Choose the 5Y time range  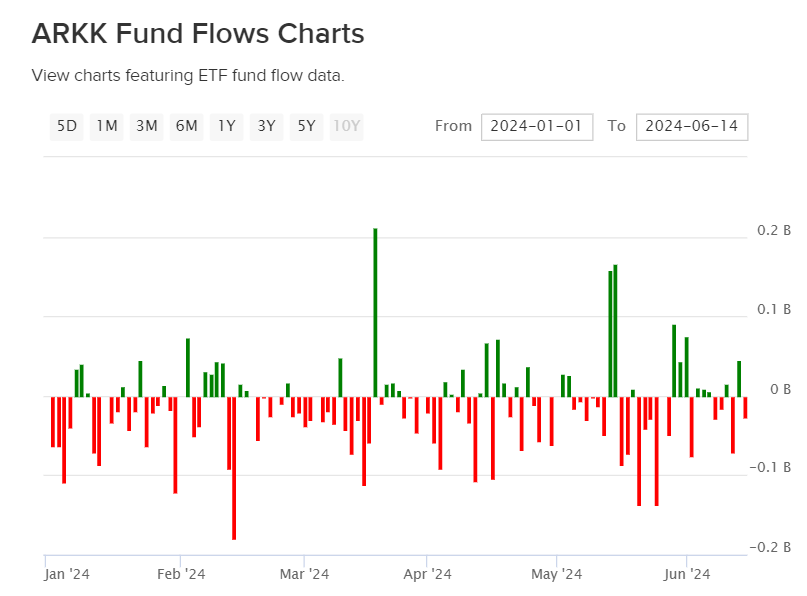(x=306, y=126)
